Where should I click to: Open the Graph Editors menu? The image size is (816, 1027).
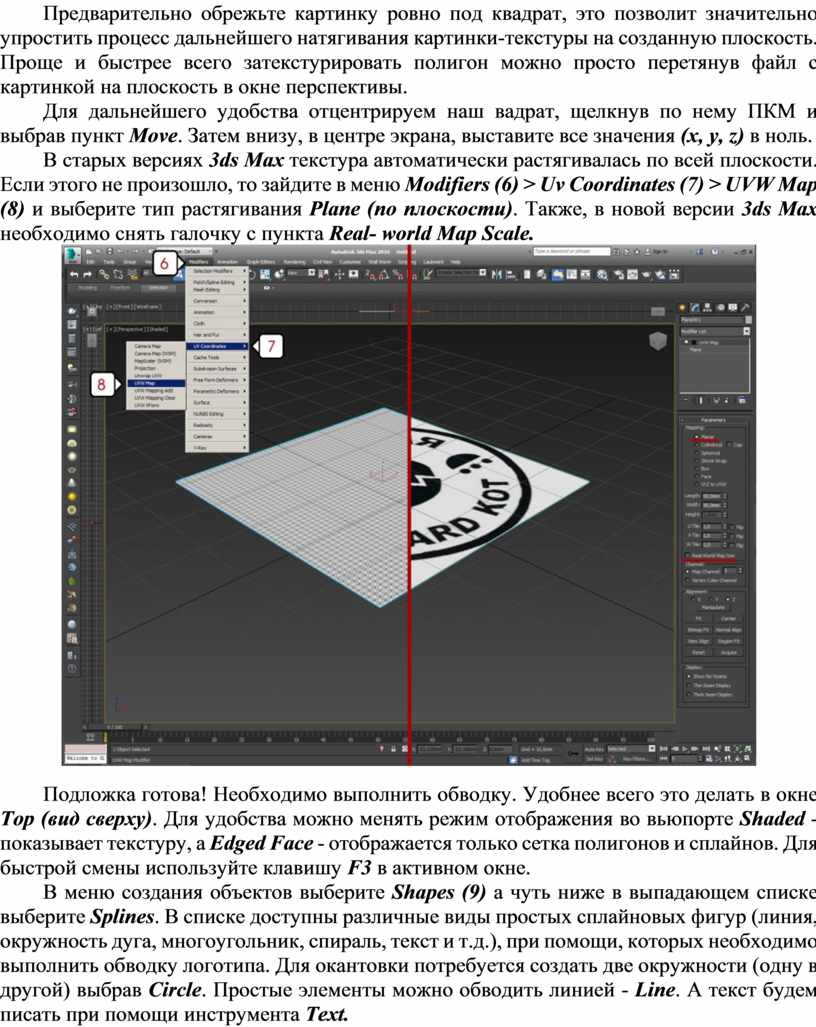coord(261,261)
